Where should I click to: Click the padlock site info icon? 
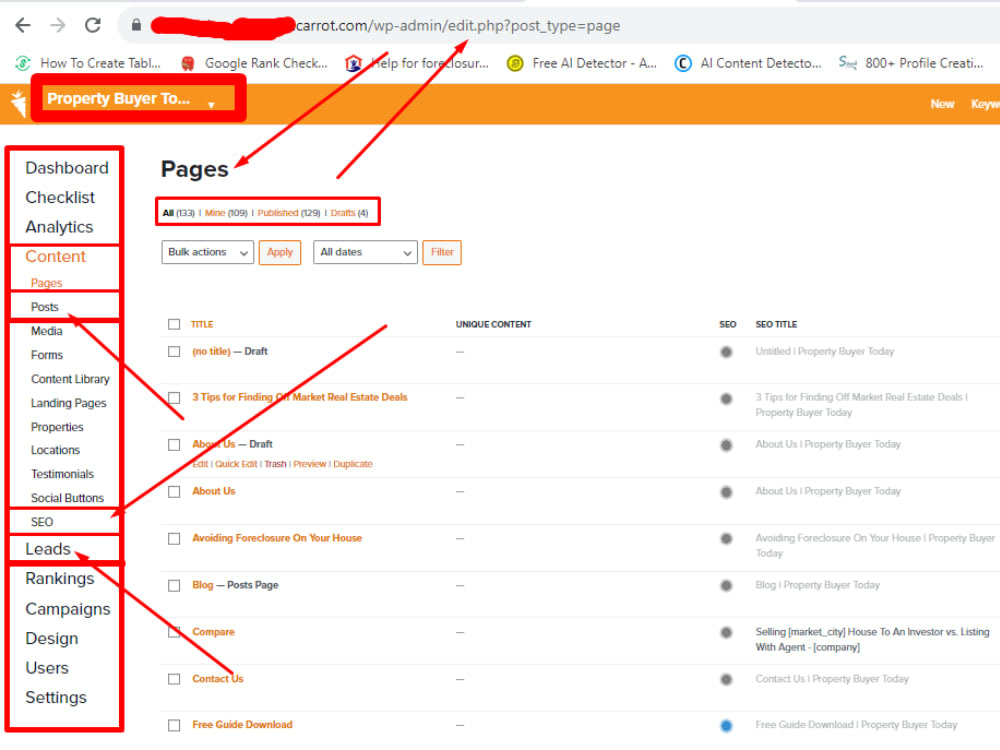(x=136, y=26)
